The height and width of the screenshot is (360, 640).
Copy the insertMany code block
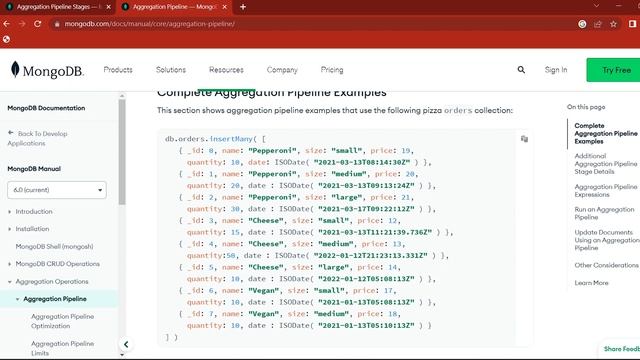pos(524,139)
